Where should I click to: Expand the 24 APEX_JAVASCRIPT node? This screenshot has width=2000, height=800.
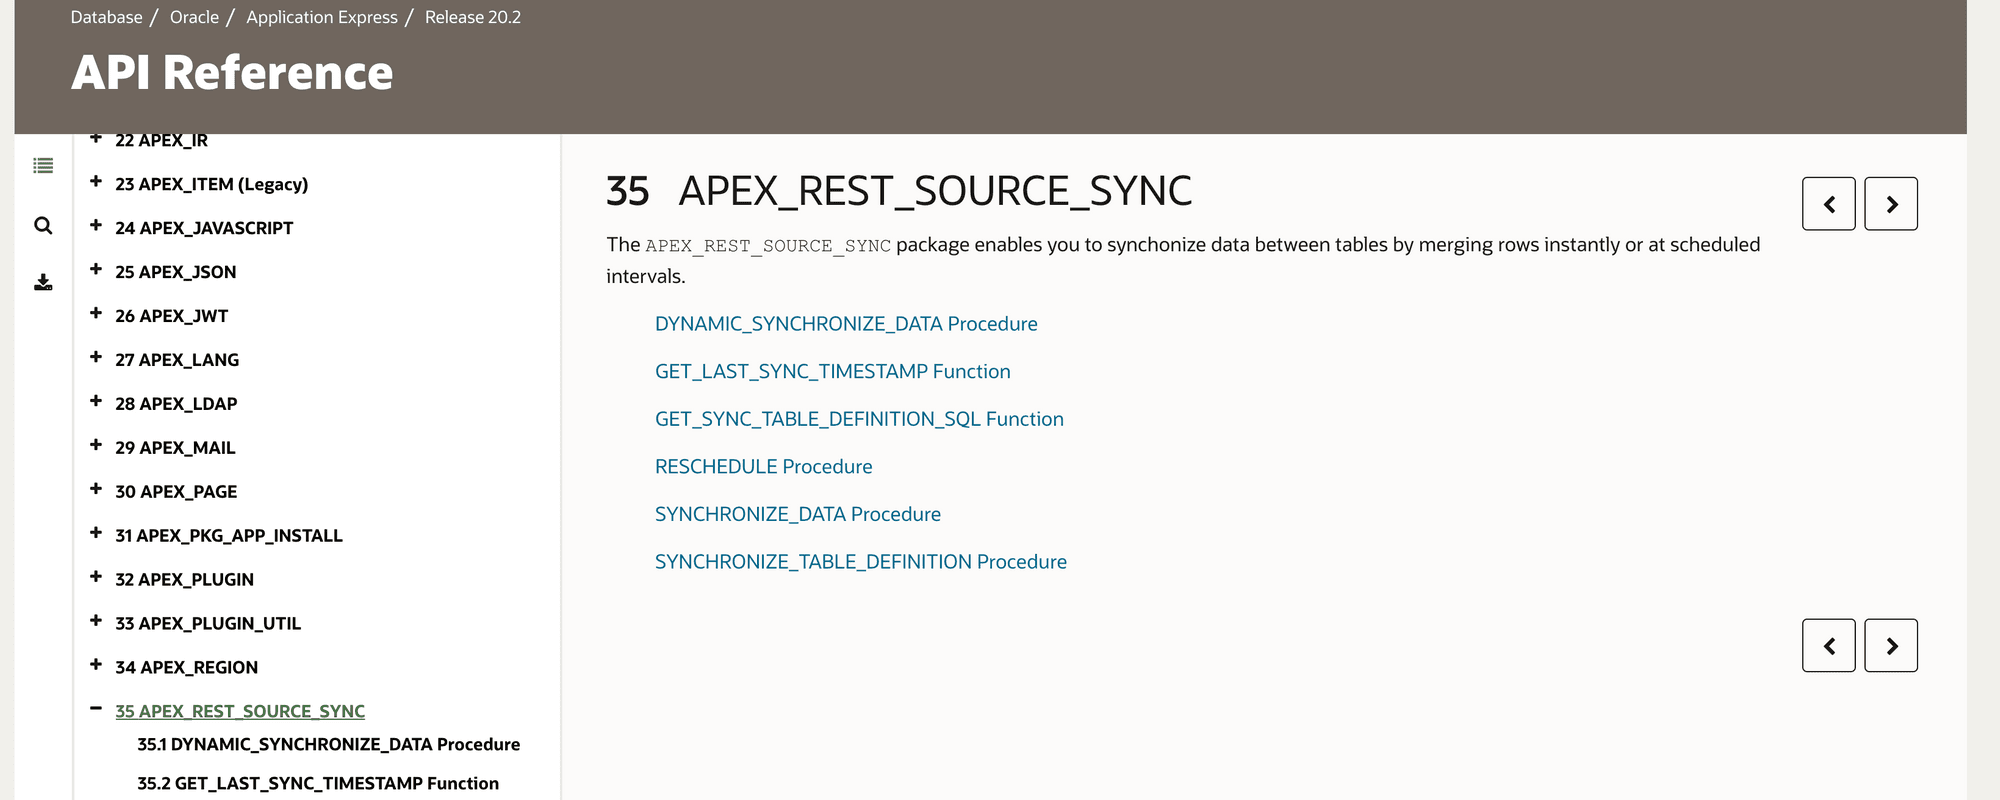(x=96, y=225)
